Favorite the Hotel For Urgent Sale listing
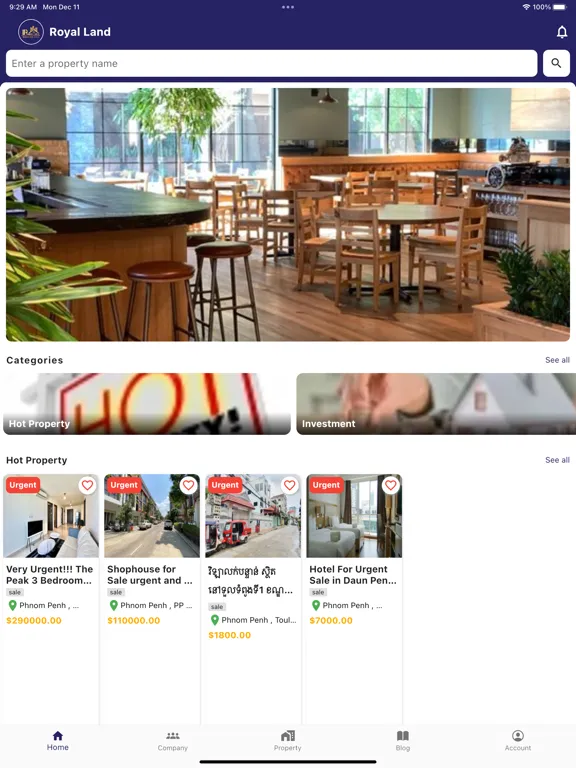The height and width of the screenshot is (768, 576). point(390,485)
